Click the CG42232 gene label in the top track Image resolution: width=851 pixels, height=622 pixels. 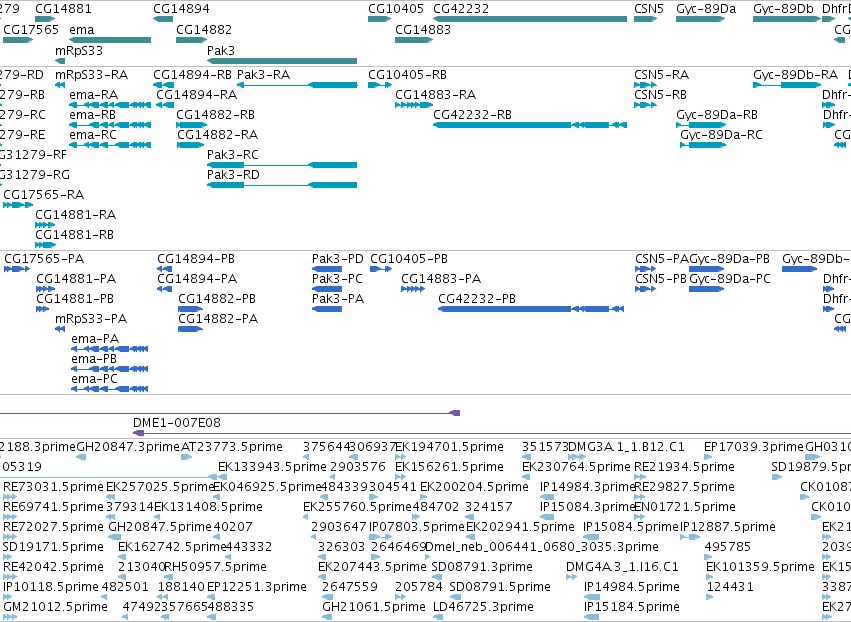[461, 9]
